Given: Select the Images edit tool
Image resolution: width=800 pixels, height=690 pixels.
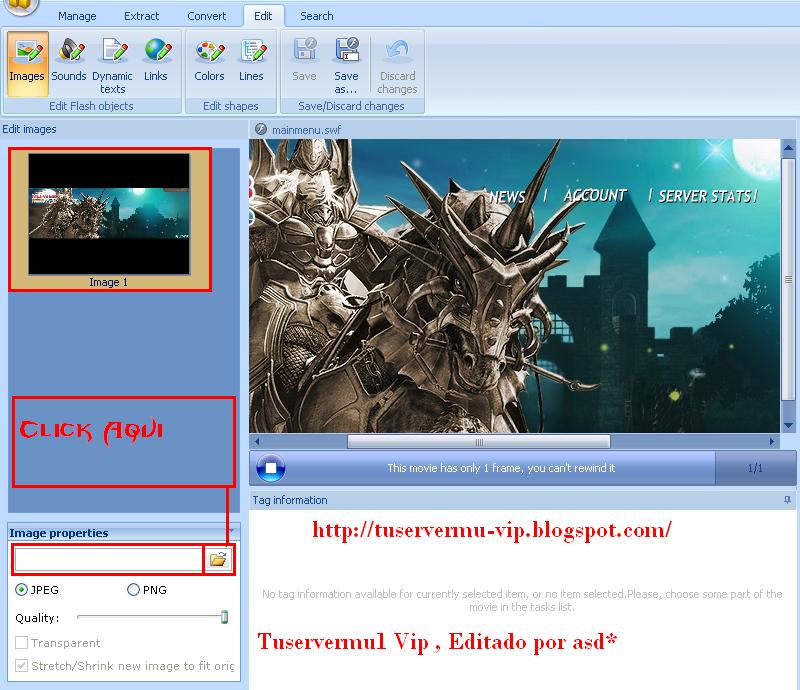Looking at the screenshot, I should [x=28, y=63].
